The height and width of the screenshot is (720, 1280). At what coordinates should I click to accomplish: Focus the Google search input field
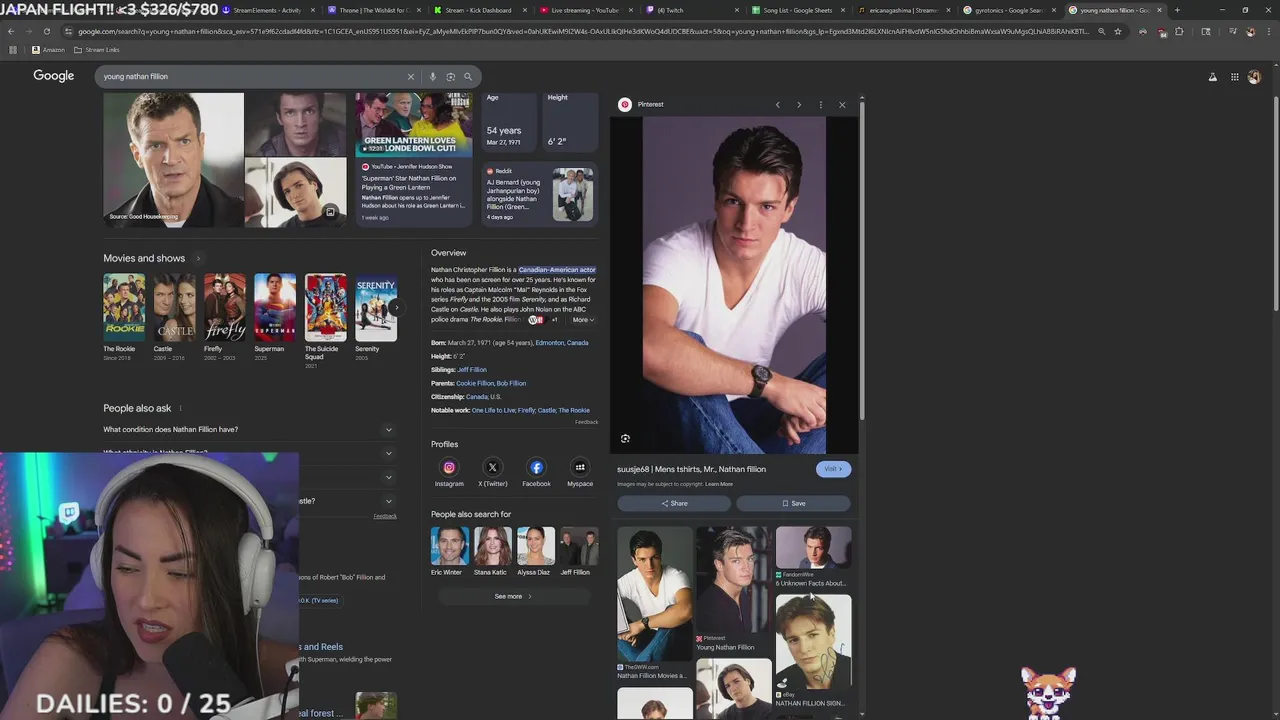click(x=250, y=76)
